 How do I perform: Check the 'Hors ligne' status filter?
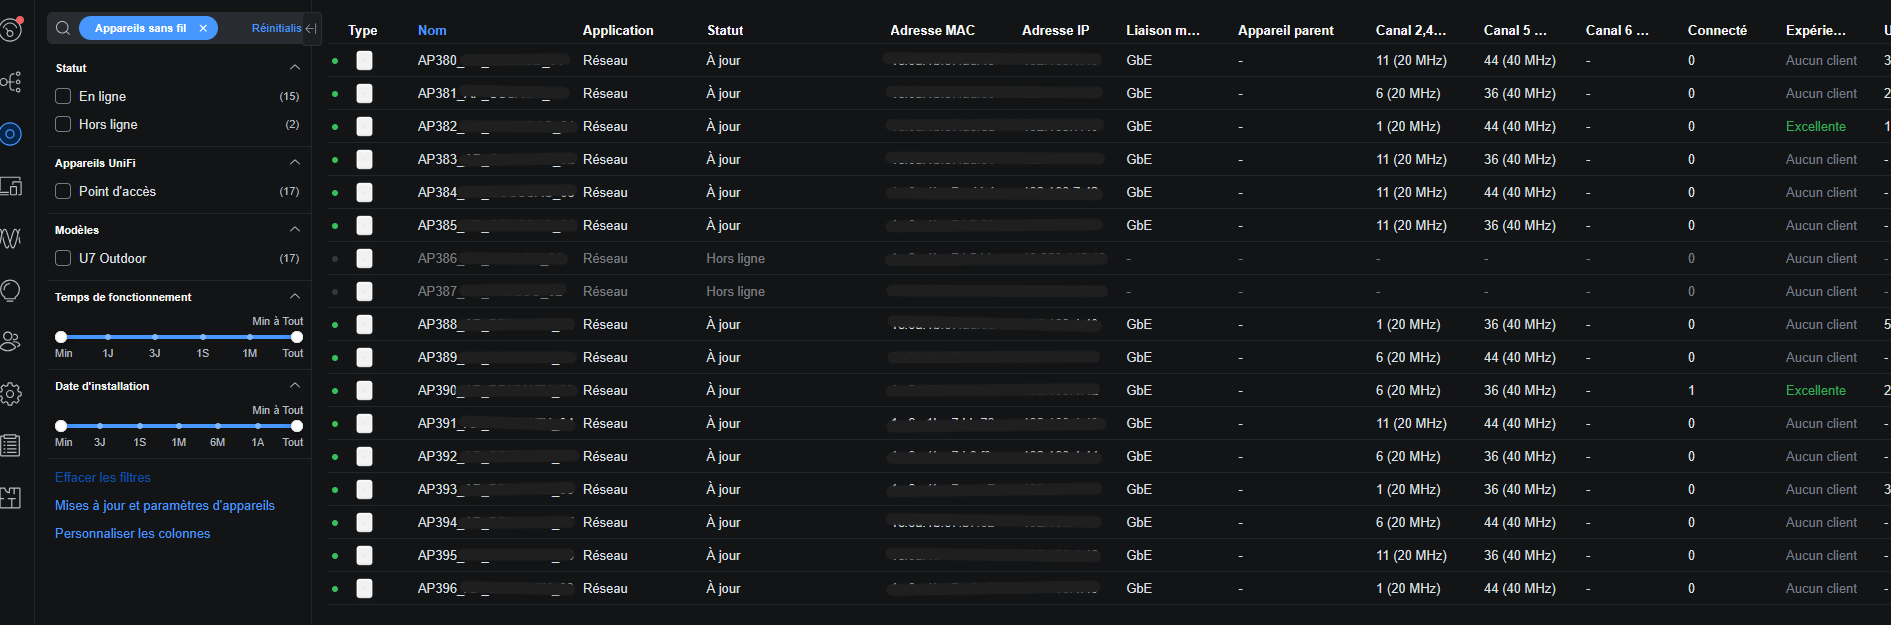coord(63,124)
